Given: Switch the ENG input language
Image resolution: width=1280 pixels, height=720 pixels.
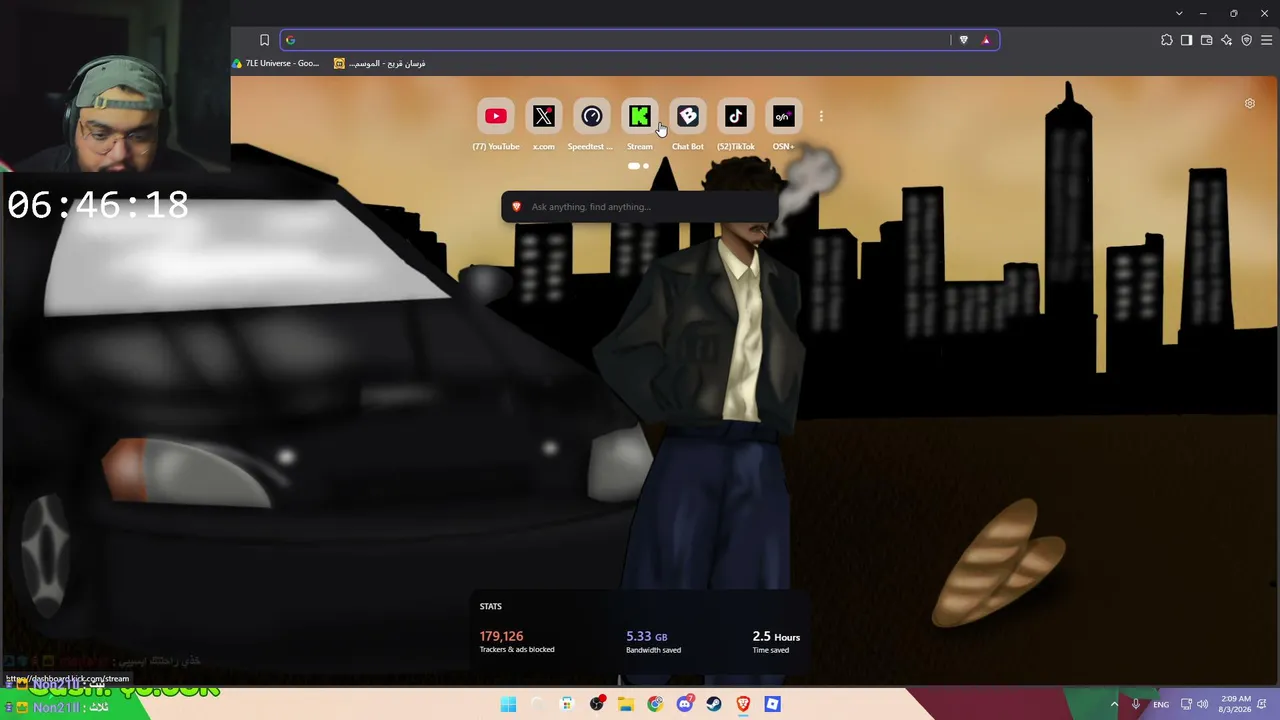Looking at the screenshot, I should tap(1161, 704).
